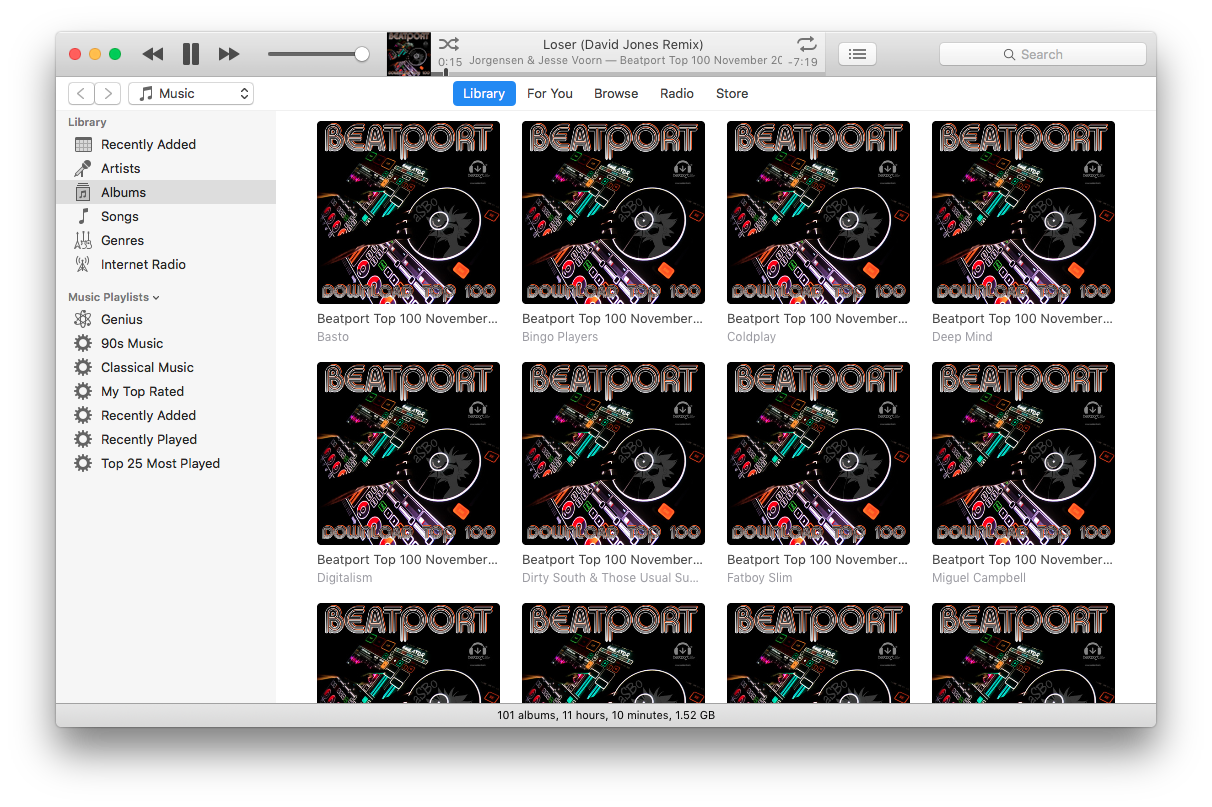This screenshot has height=807, width=1212.
Task: Open the Digitalism album cover
Action: click(x=408, y=453)
